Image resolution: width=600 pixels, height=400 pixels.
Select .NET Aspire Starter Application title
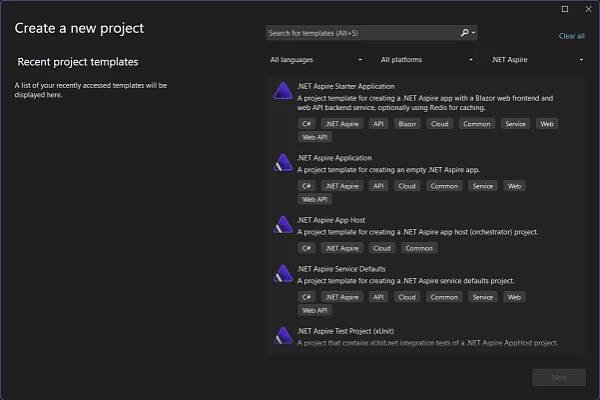(346, 86)
